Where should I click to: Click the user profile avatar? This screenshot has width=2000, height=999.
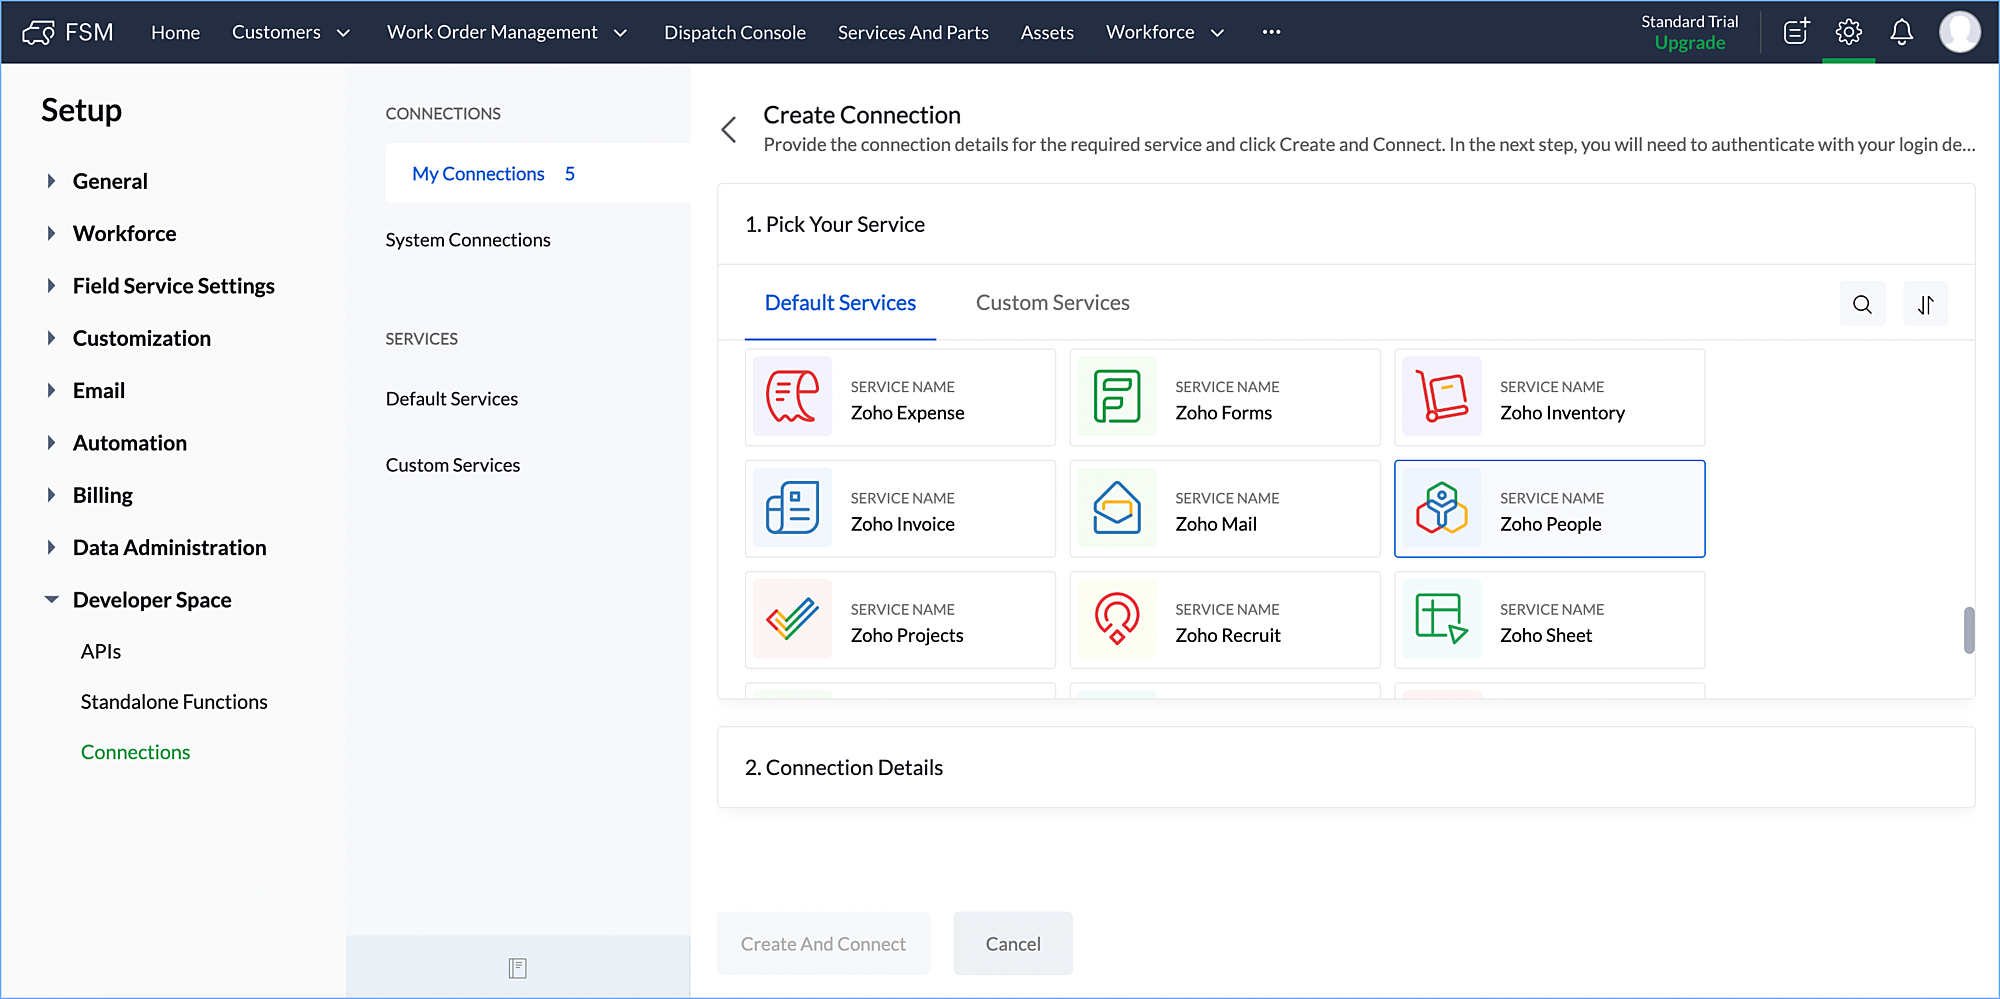(x=1959, y=32)
